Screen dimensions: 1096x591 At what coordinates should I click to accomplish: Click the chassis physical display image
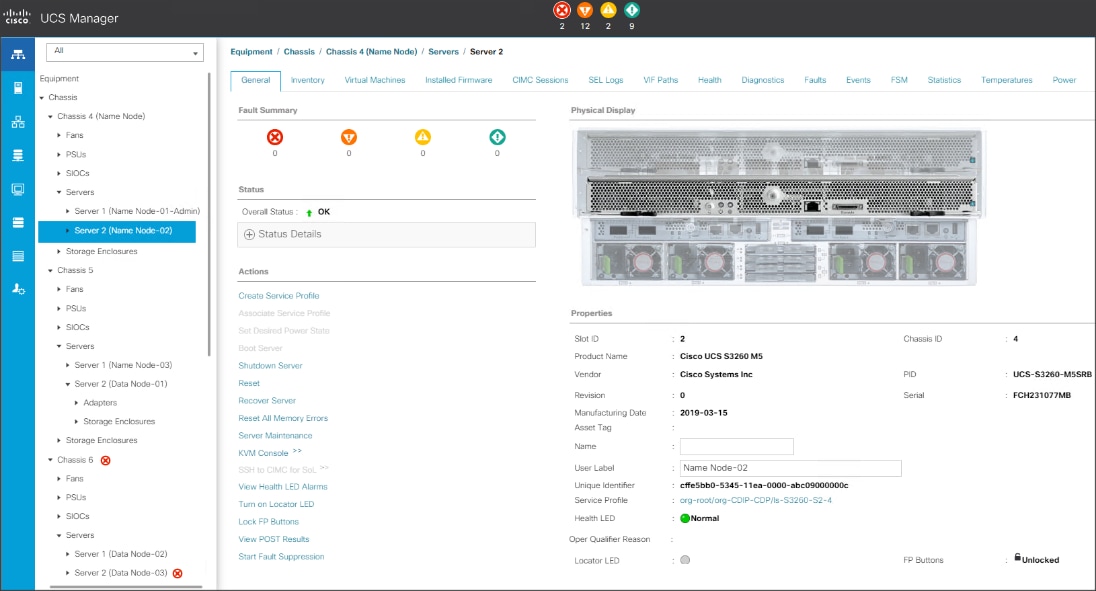pos(779,207)
